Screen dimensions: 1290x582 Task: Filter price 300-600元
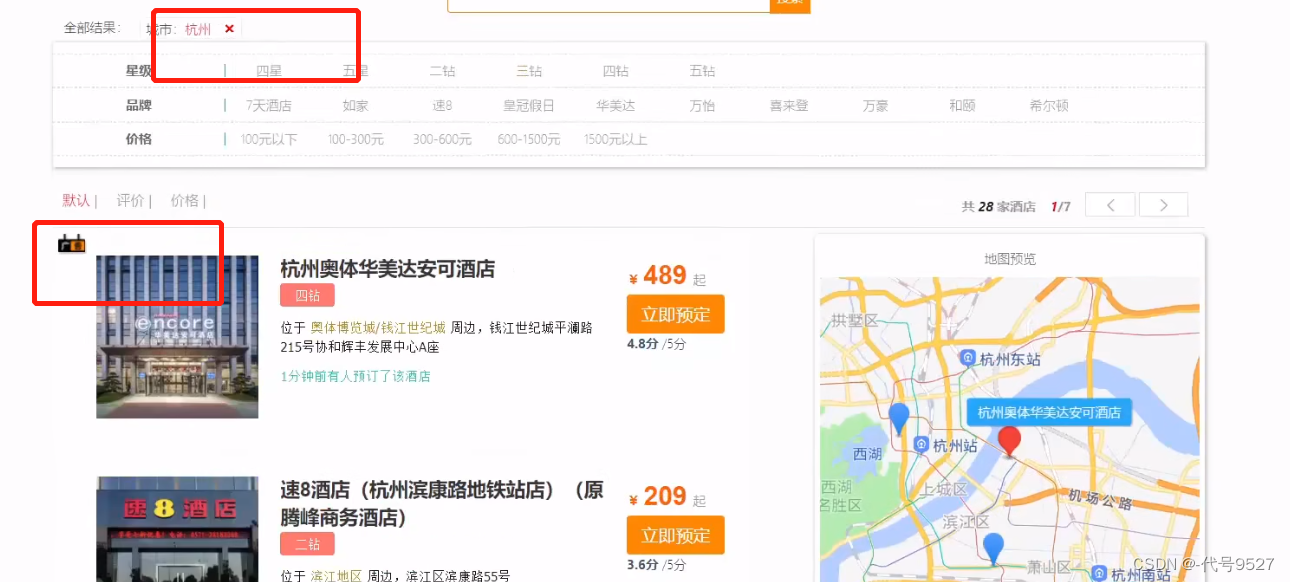coord(442,139)
